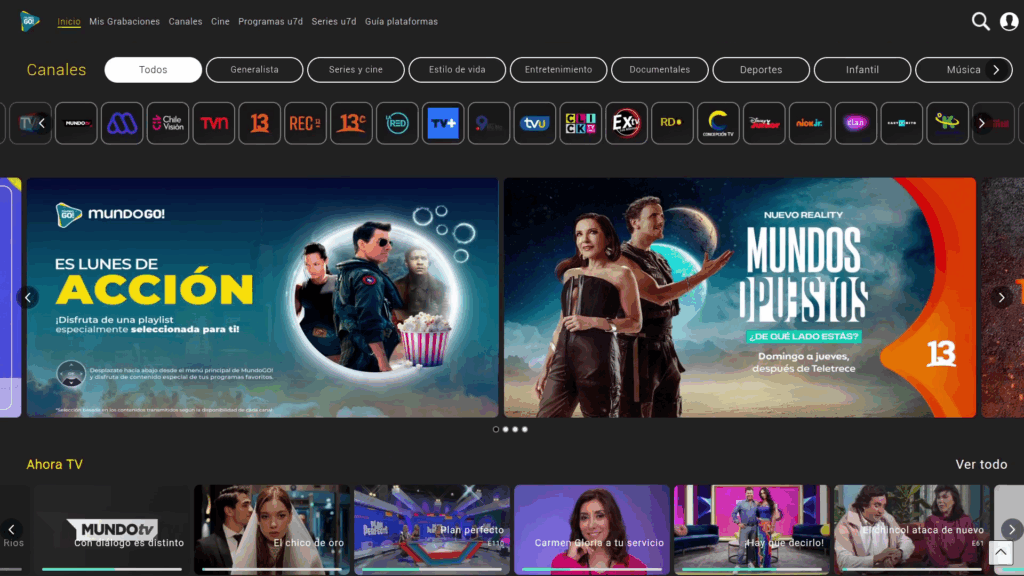Play 'El chico de oro' thumbnail
Viewport: 1024px width, 576px height.
(272, 530)
